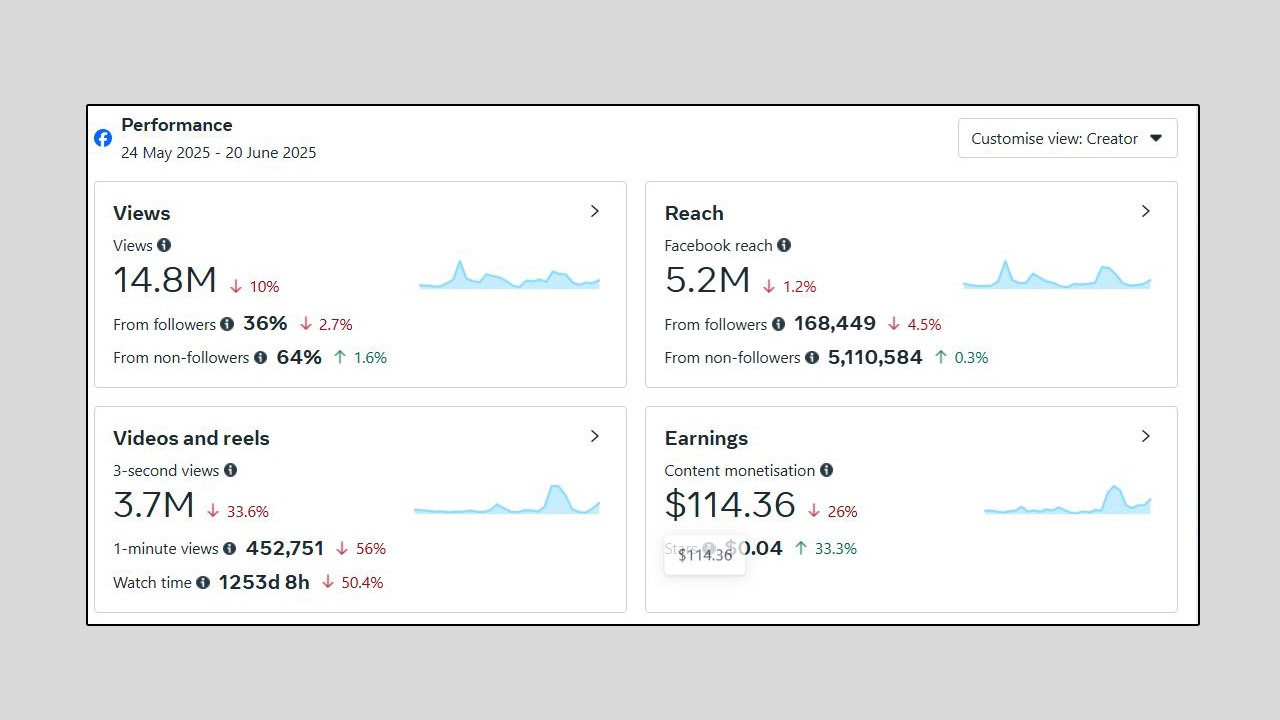Screen dimensions: 1280x720
Task: Click the 1253d 8h watch time value
Action: [264, 582]
